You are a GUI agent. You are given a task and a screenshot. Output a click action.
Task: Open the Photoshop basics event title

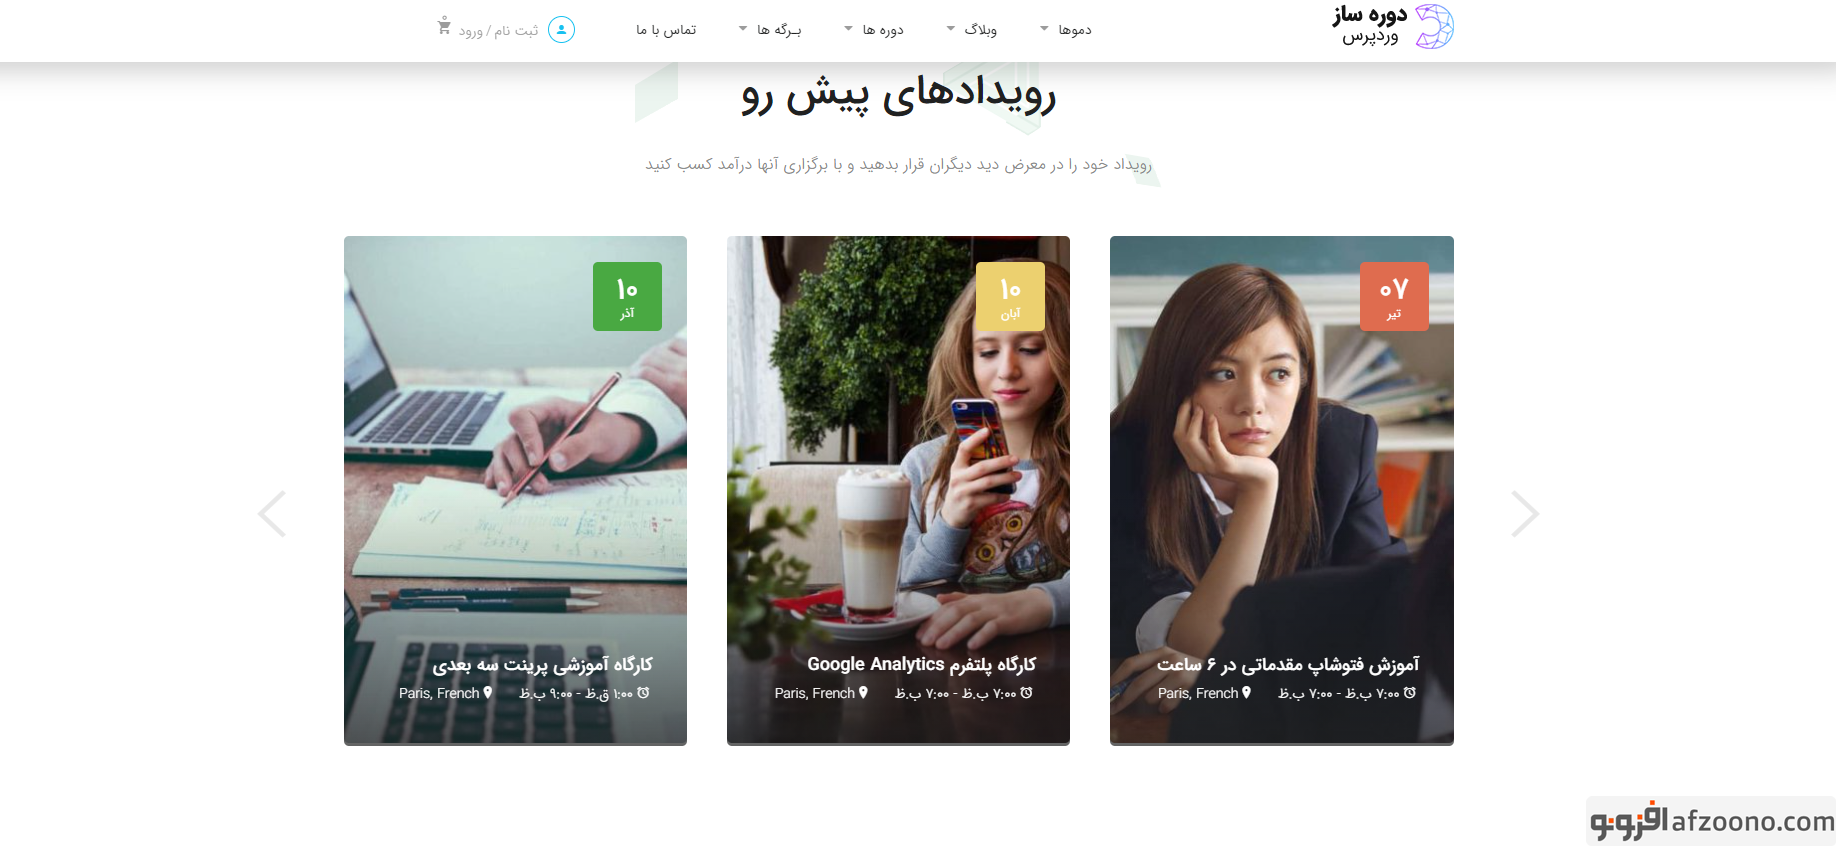(x=1288, y=665)
